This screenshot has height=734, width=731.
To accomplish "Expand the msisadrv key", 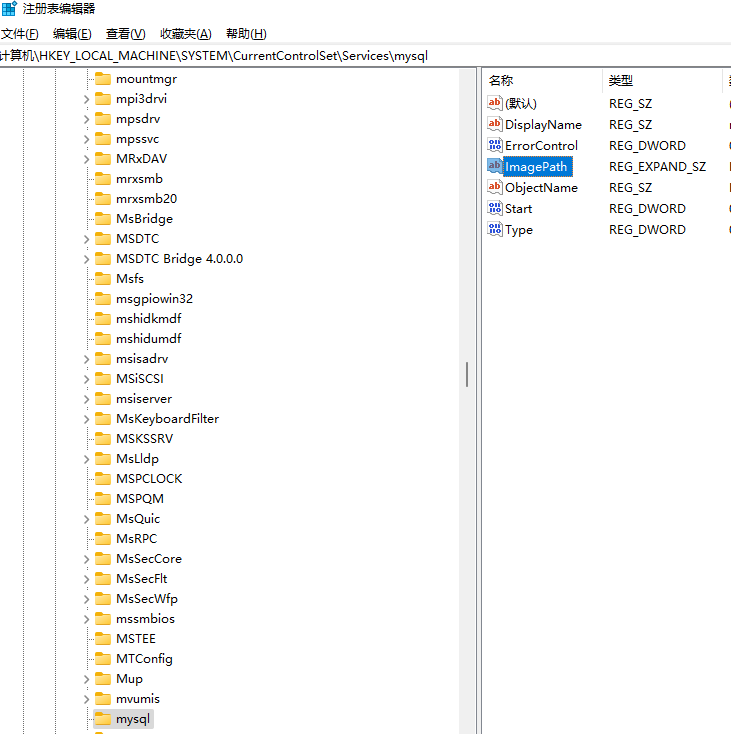I will pos(87,360).
